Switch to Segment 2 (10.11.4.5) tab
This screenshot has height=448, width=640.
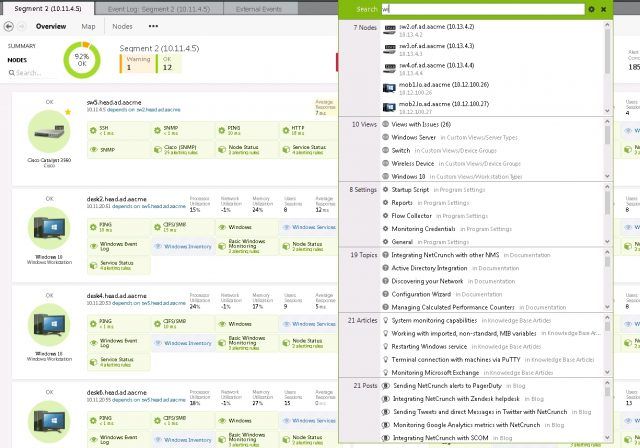click(47, 8)
